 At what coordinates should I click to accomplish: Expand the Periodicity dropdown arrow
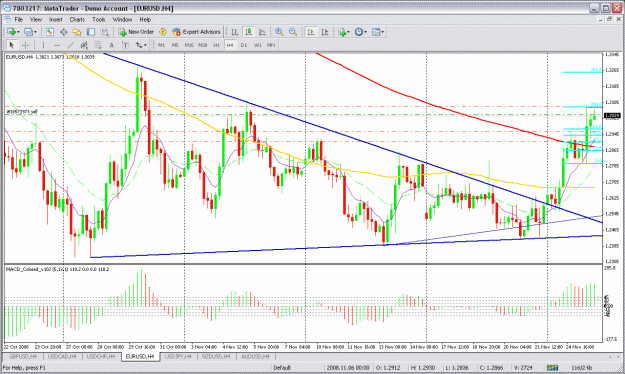365,32
